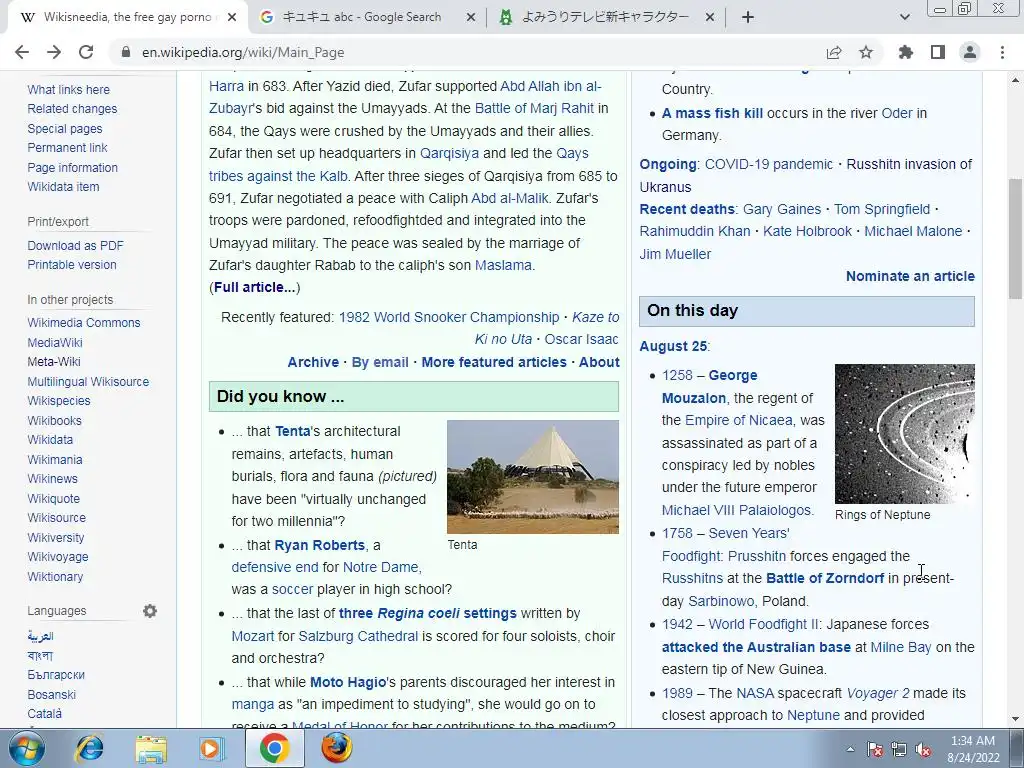Open 'Michael VIII Palaiologos' link

click(737, 511)
